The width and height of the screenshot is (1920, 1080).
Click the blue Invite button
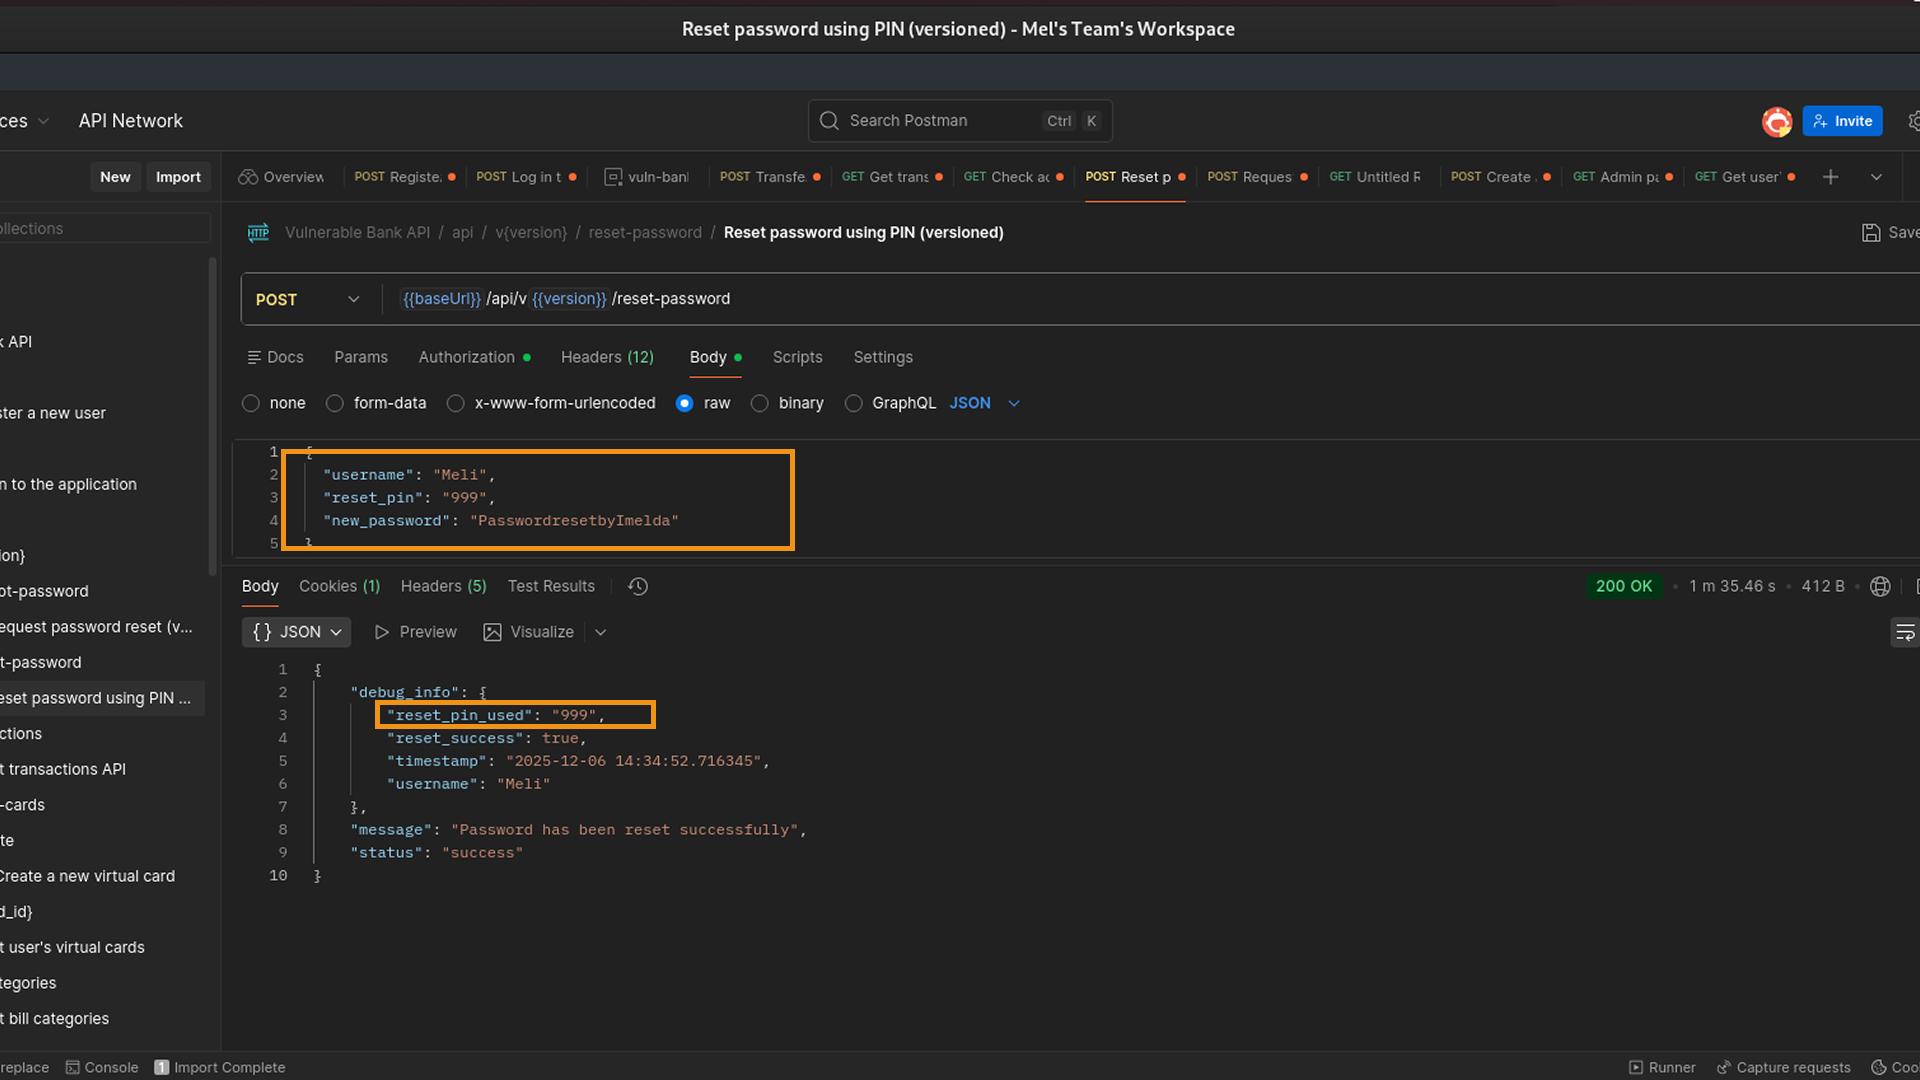pos(1842,121)
